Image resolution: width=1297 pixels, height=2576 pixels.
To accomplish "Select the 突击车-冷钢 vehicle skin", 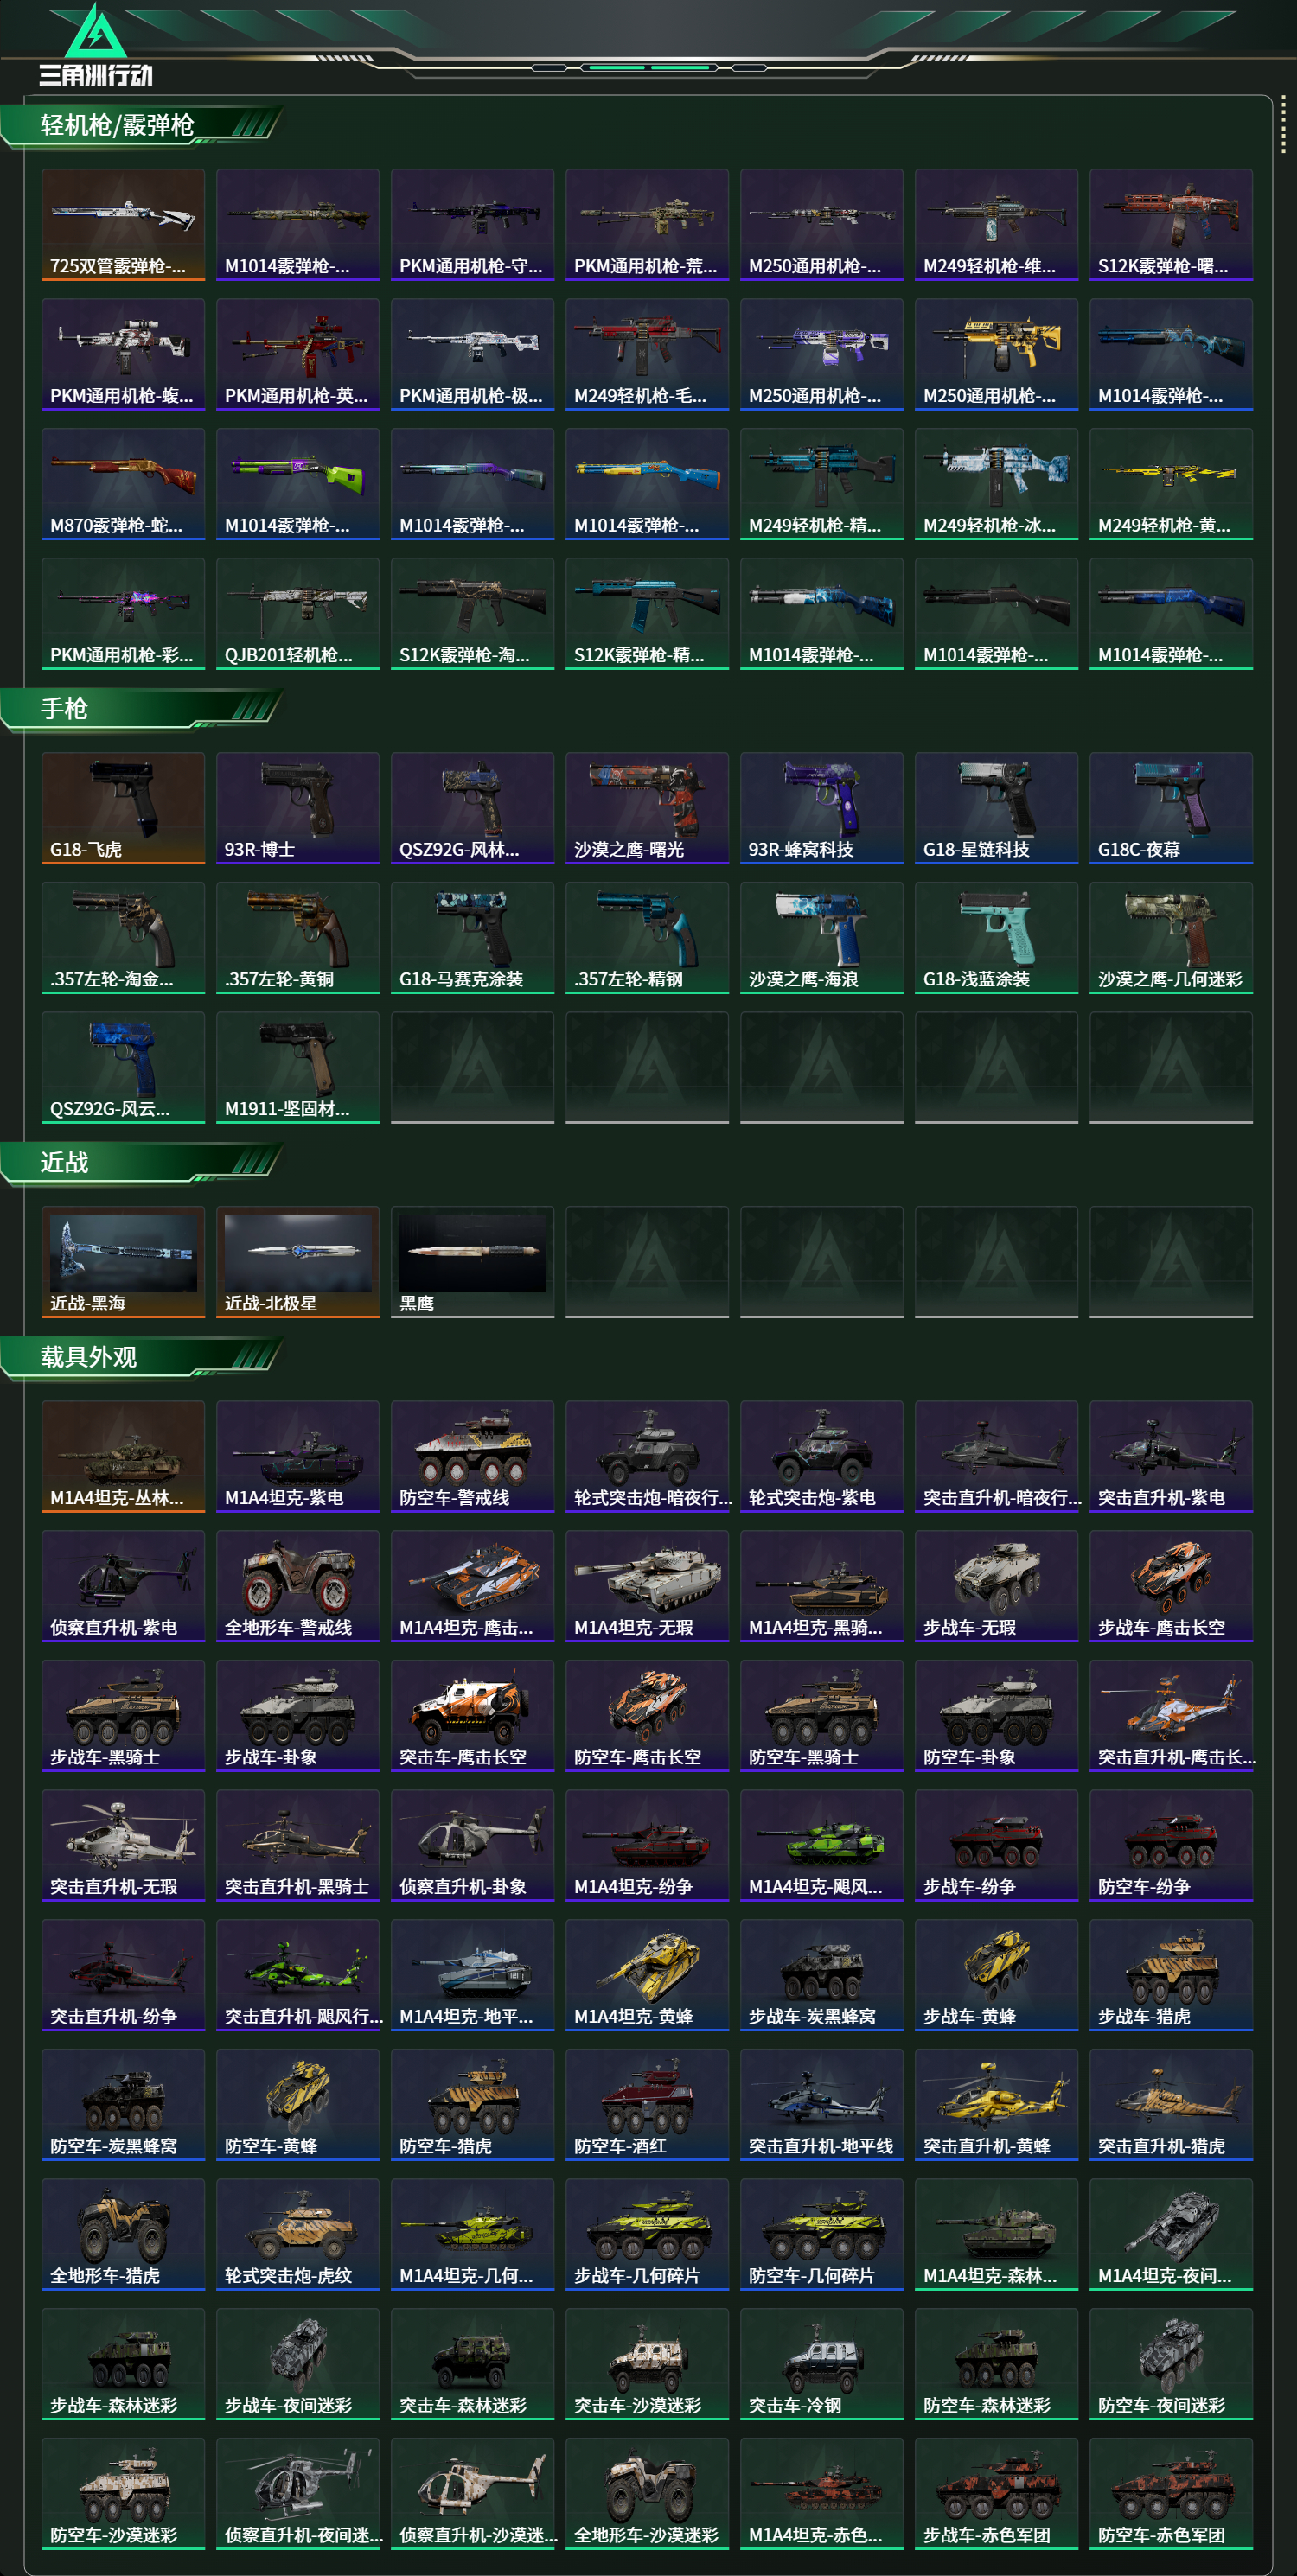I will coord(821,2364).
